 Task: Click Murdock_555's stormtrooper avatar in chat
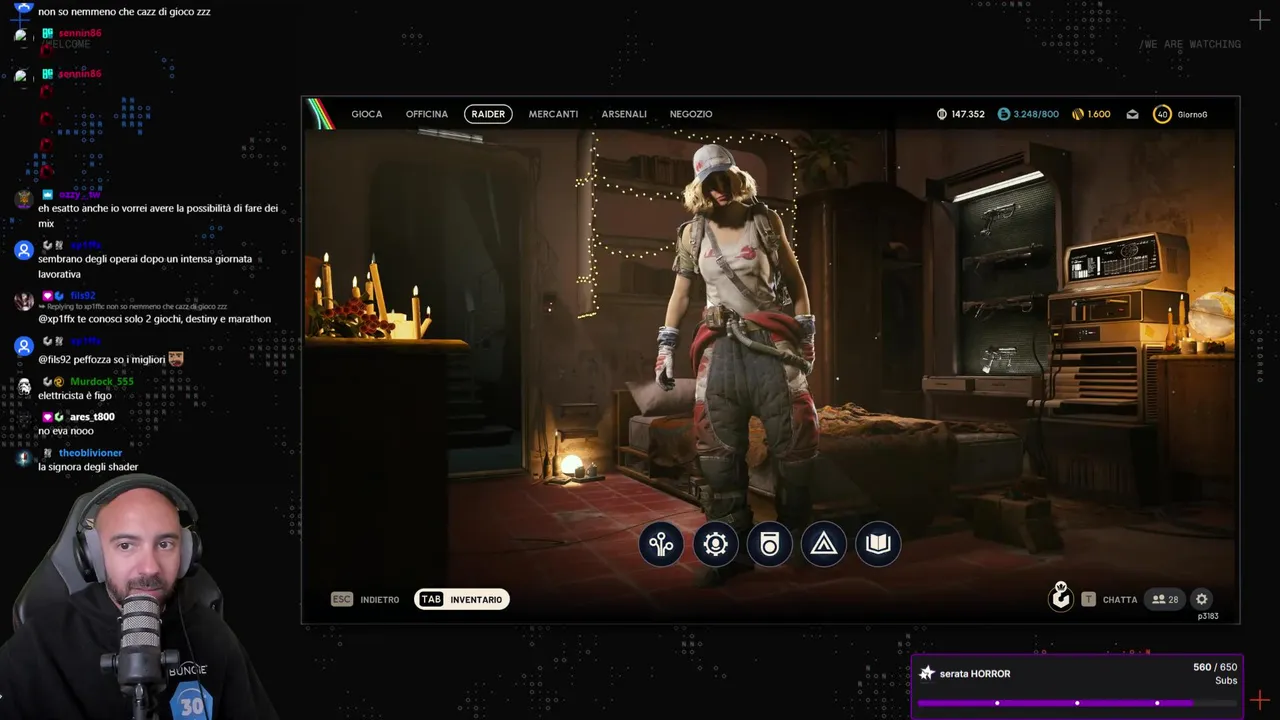point(25,387)
